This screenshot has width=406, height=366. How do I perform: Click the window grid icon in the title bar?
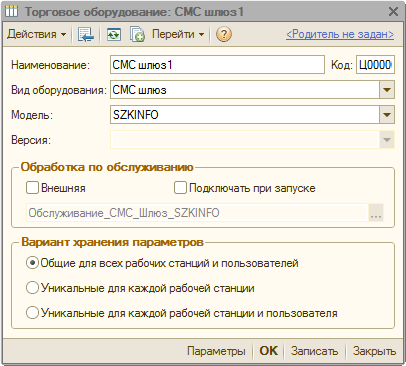tap(11, 12)
